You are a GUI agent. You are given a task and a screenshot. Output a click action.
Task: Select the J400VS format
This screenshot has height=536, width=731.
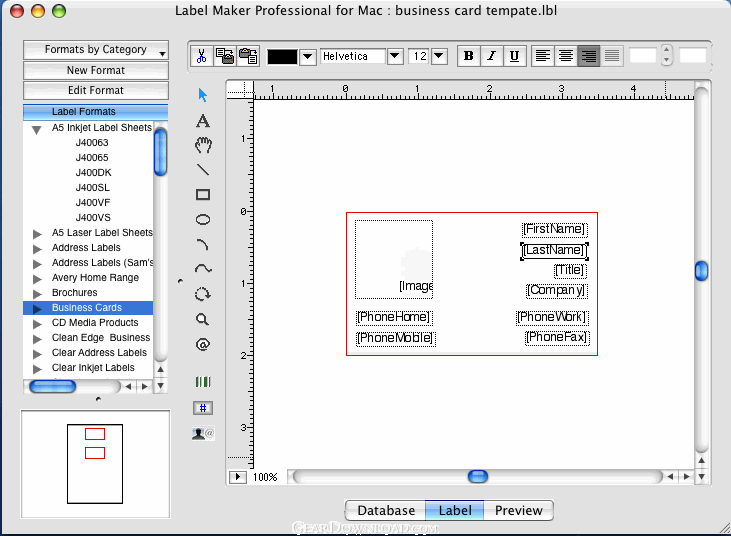pyautogui.click(x=93, y=218)
